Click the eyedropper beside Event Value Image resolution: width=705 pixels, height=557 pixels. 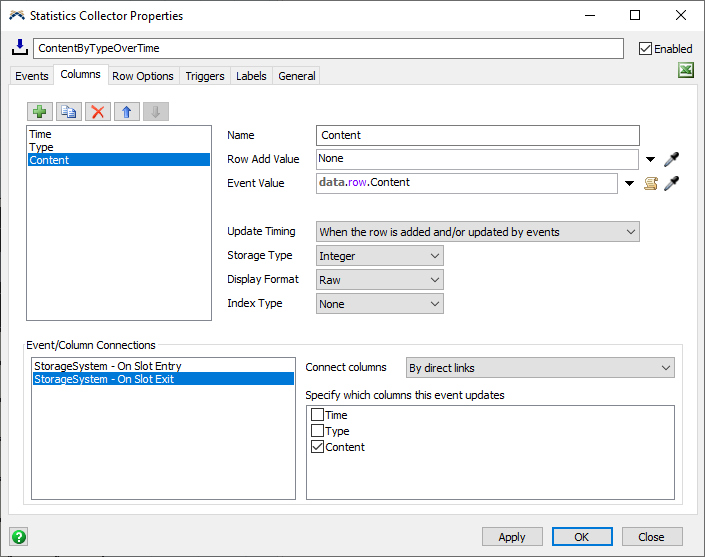click(672, 183)
